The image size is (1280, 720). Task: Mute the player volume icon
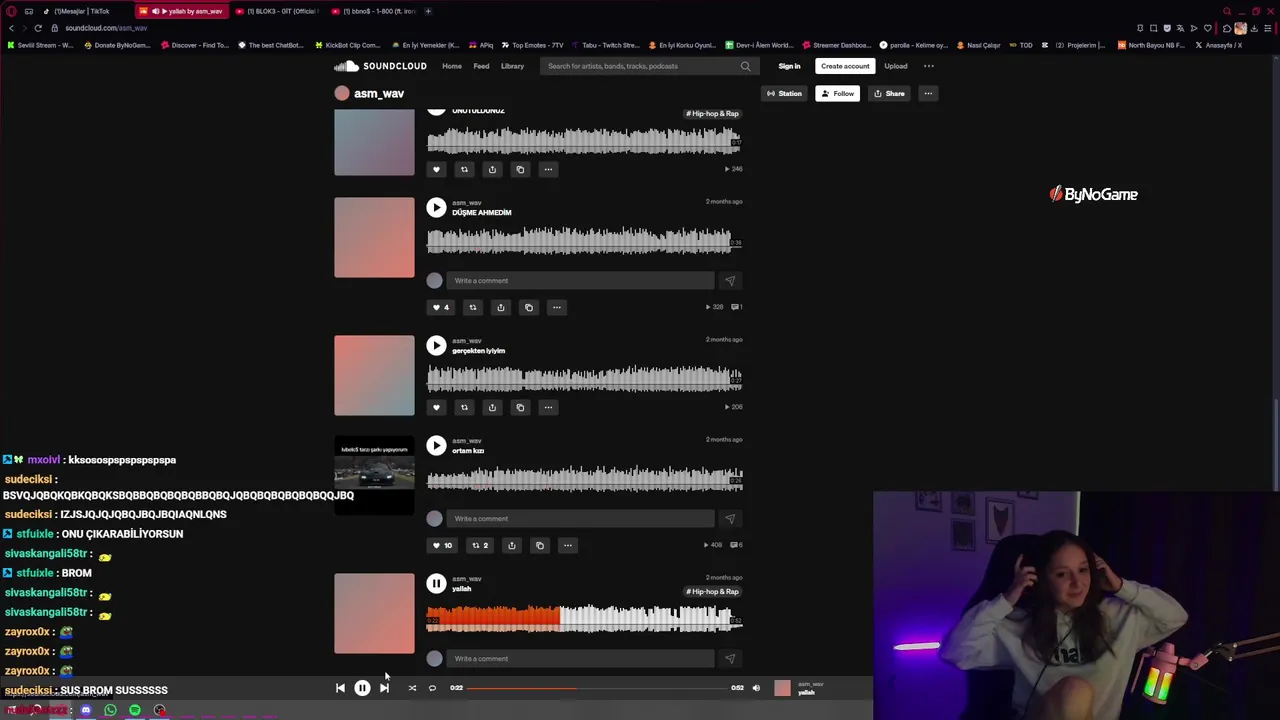click(756, 688)
